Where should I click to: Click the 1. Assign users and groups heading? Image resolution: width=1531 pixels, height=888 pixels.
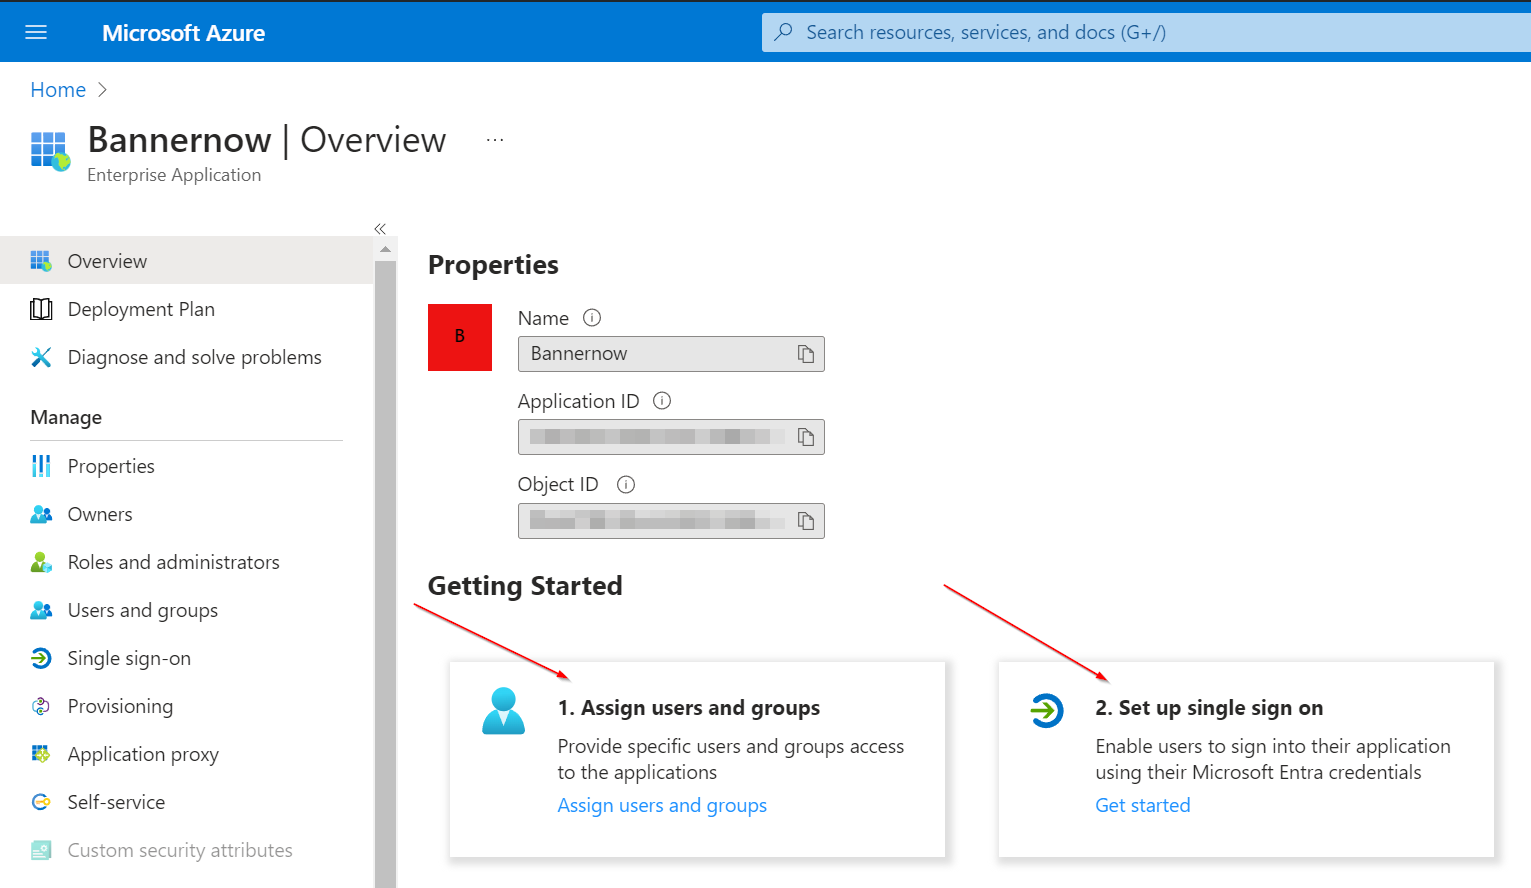[x=689, y=708]
